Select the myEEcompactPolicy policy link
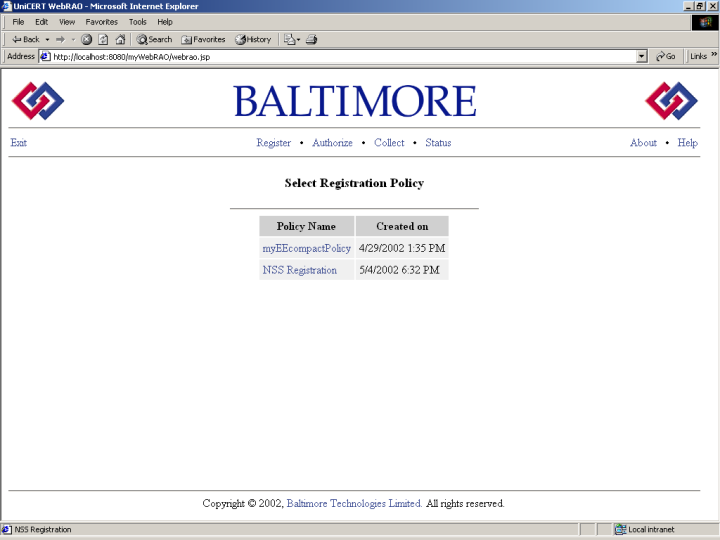 click(307, 248)
